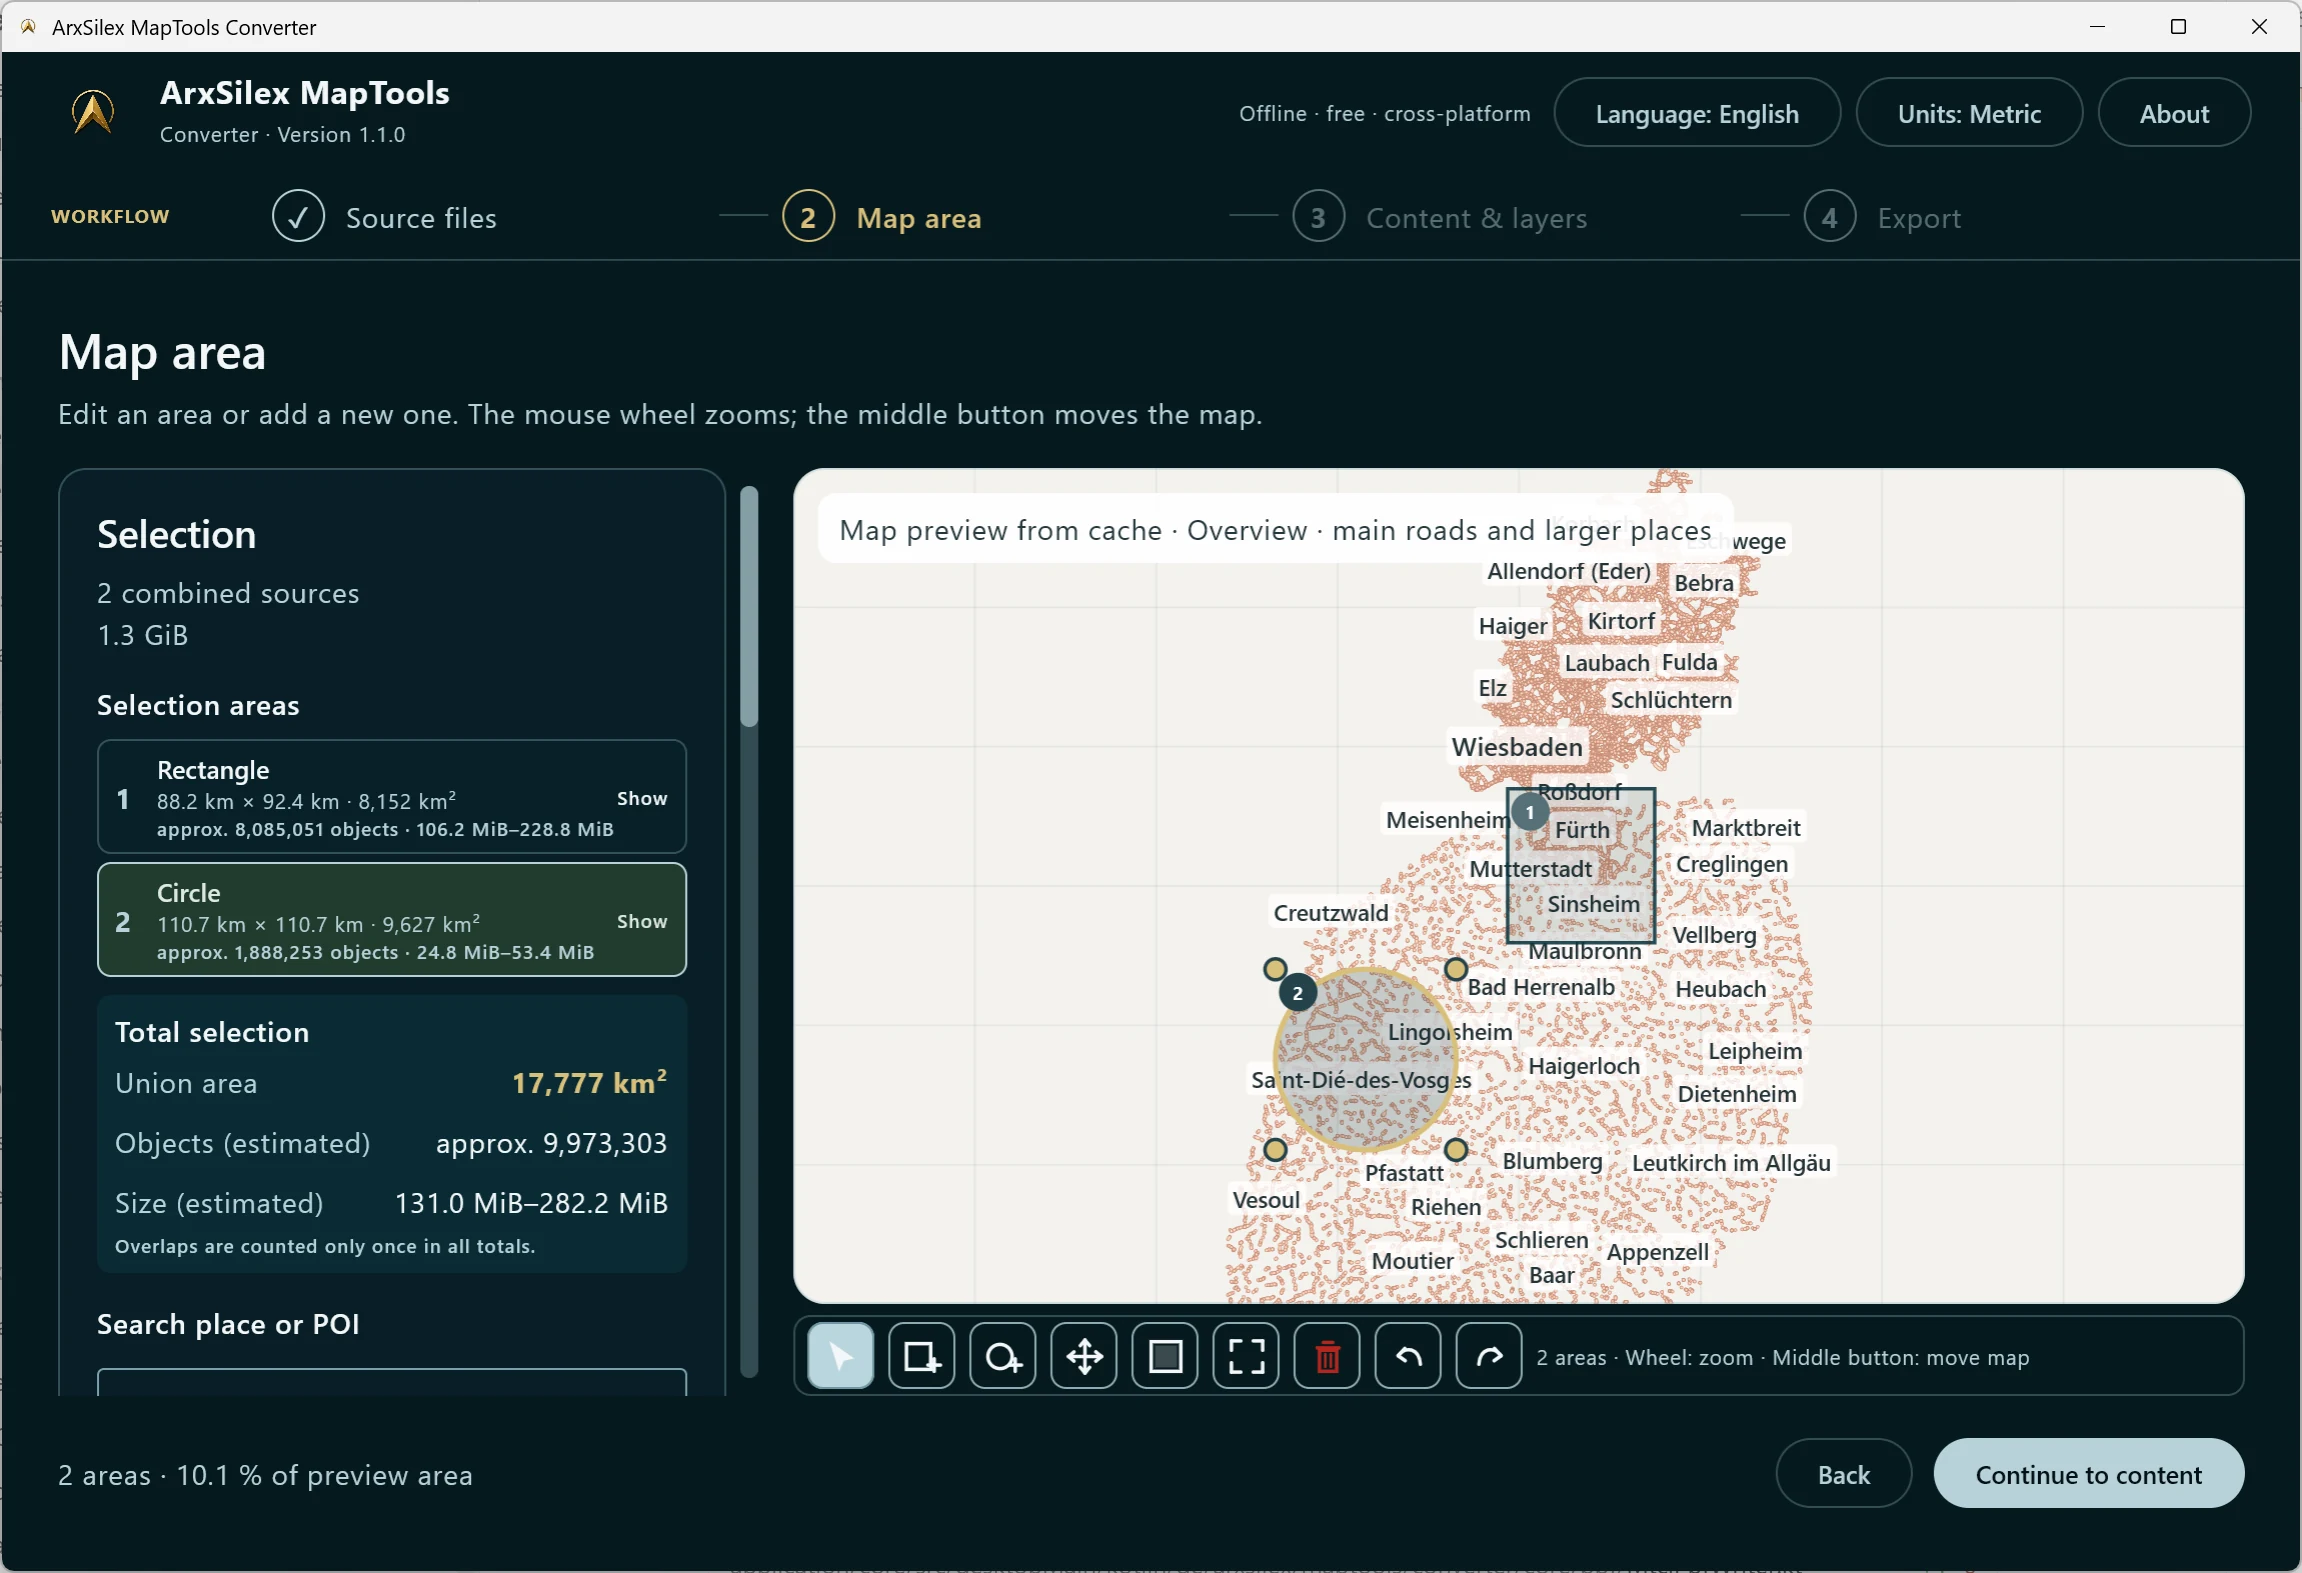Select the pointer selection tool
2302x1573 pixels.
pos(840,1357)
